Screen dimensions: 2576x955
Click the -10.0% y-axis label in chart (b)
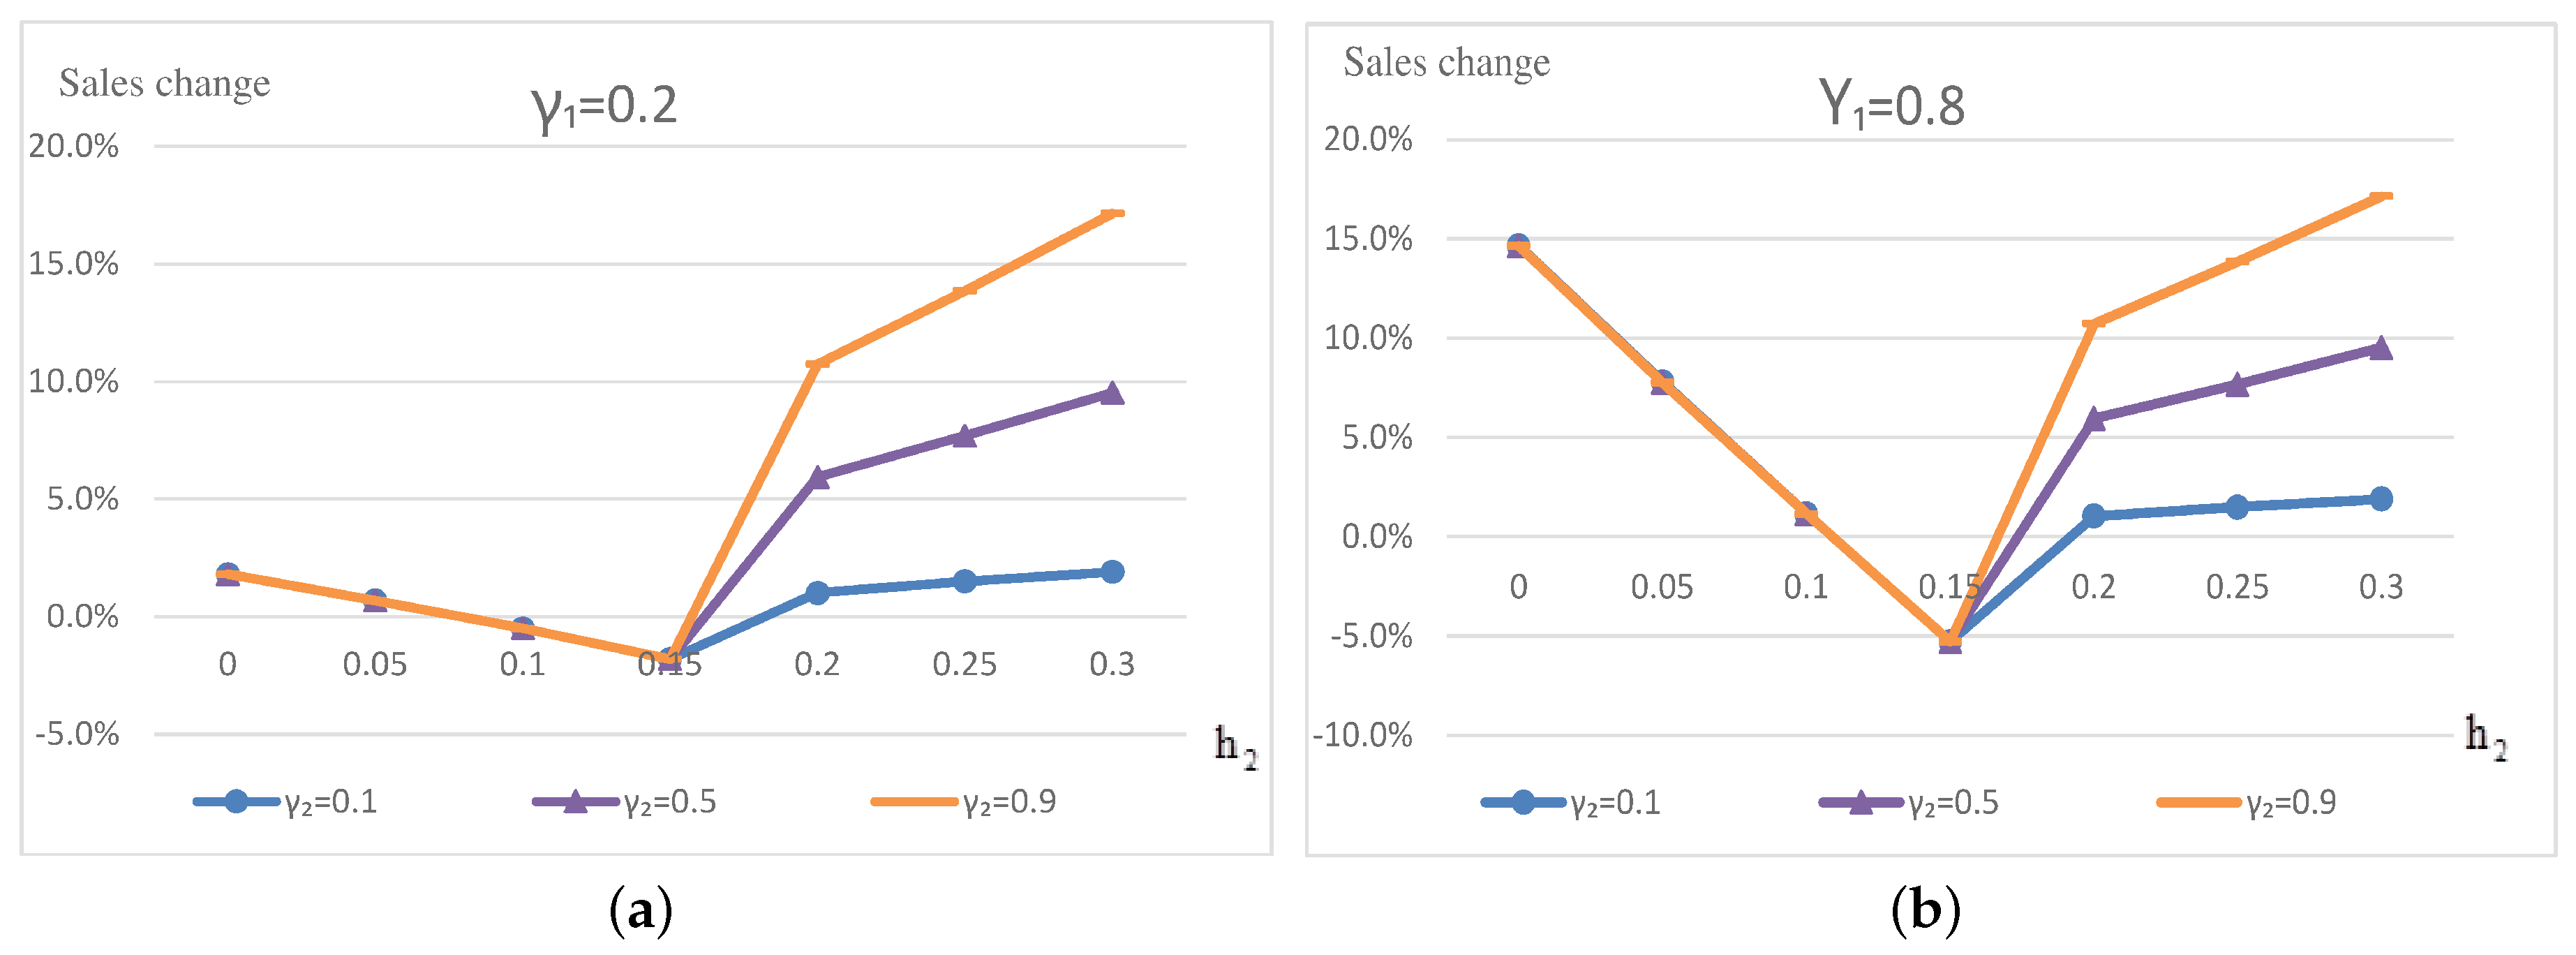pos(1362,736)
